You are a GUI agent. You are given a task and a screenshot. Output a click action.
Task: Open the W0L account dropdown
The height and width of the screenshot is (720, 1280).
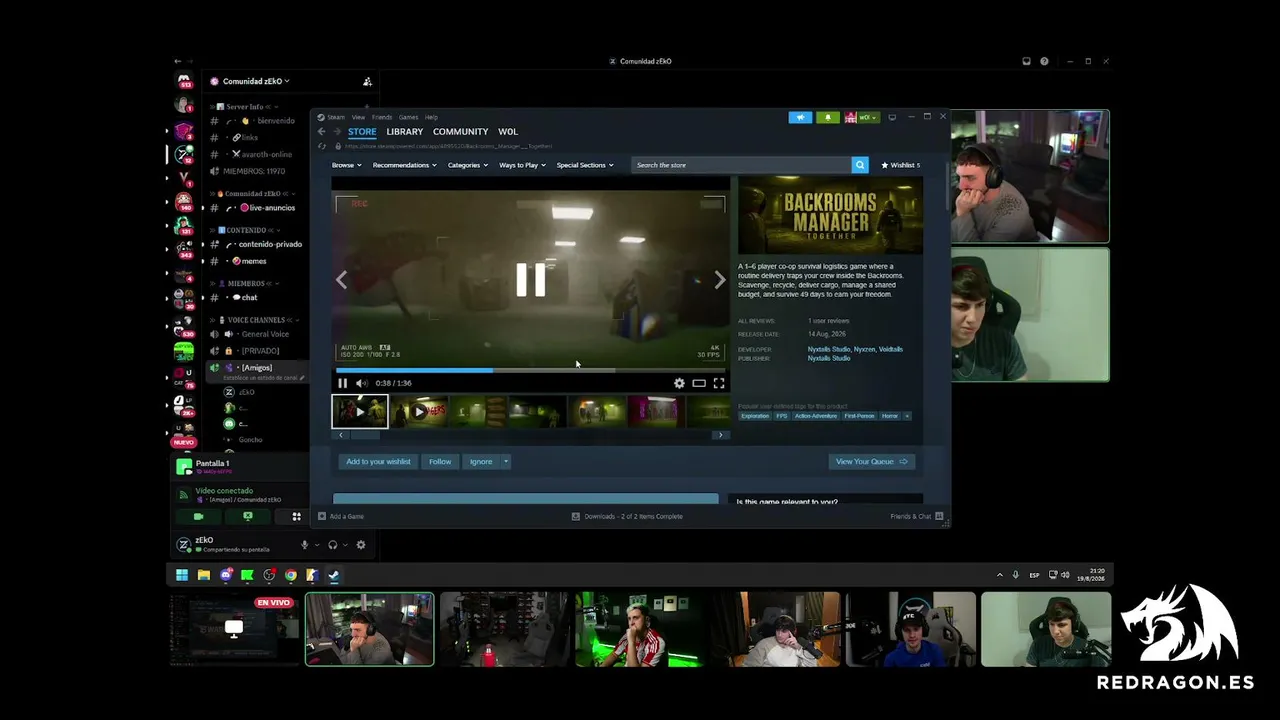pos(861,117)
